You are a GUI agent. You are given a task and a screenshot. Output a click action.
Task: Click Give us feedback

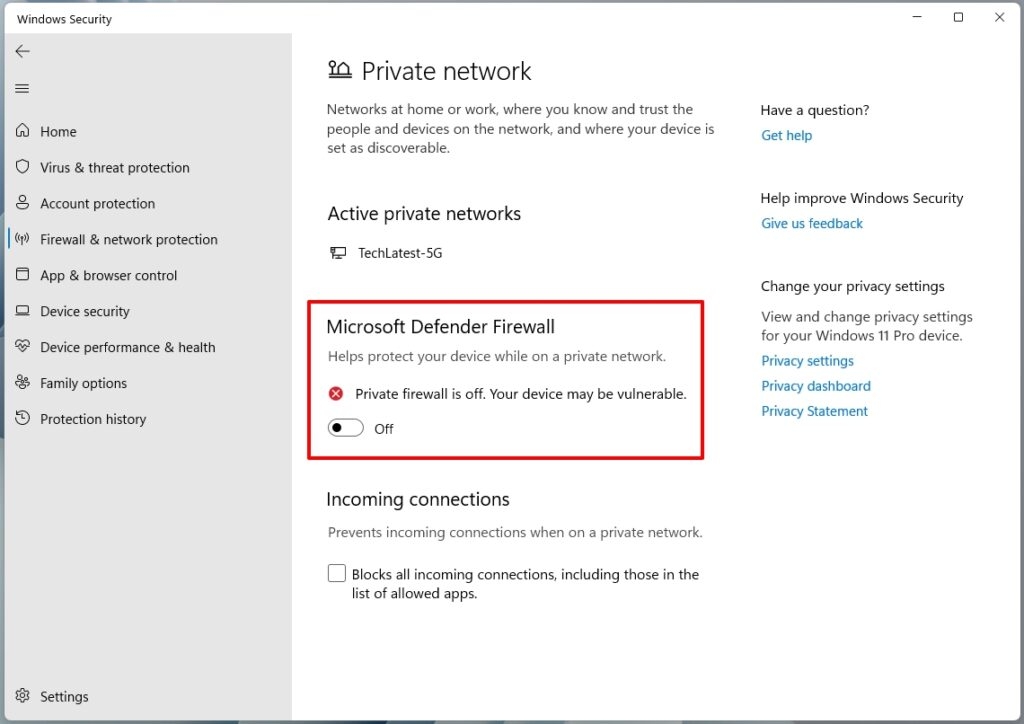(x=811, y=223)
